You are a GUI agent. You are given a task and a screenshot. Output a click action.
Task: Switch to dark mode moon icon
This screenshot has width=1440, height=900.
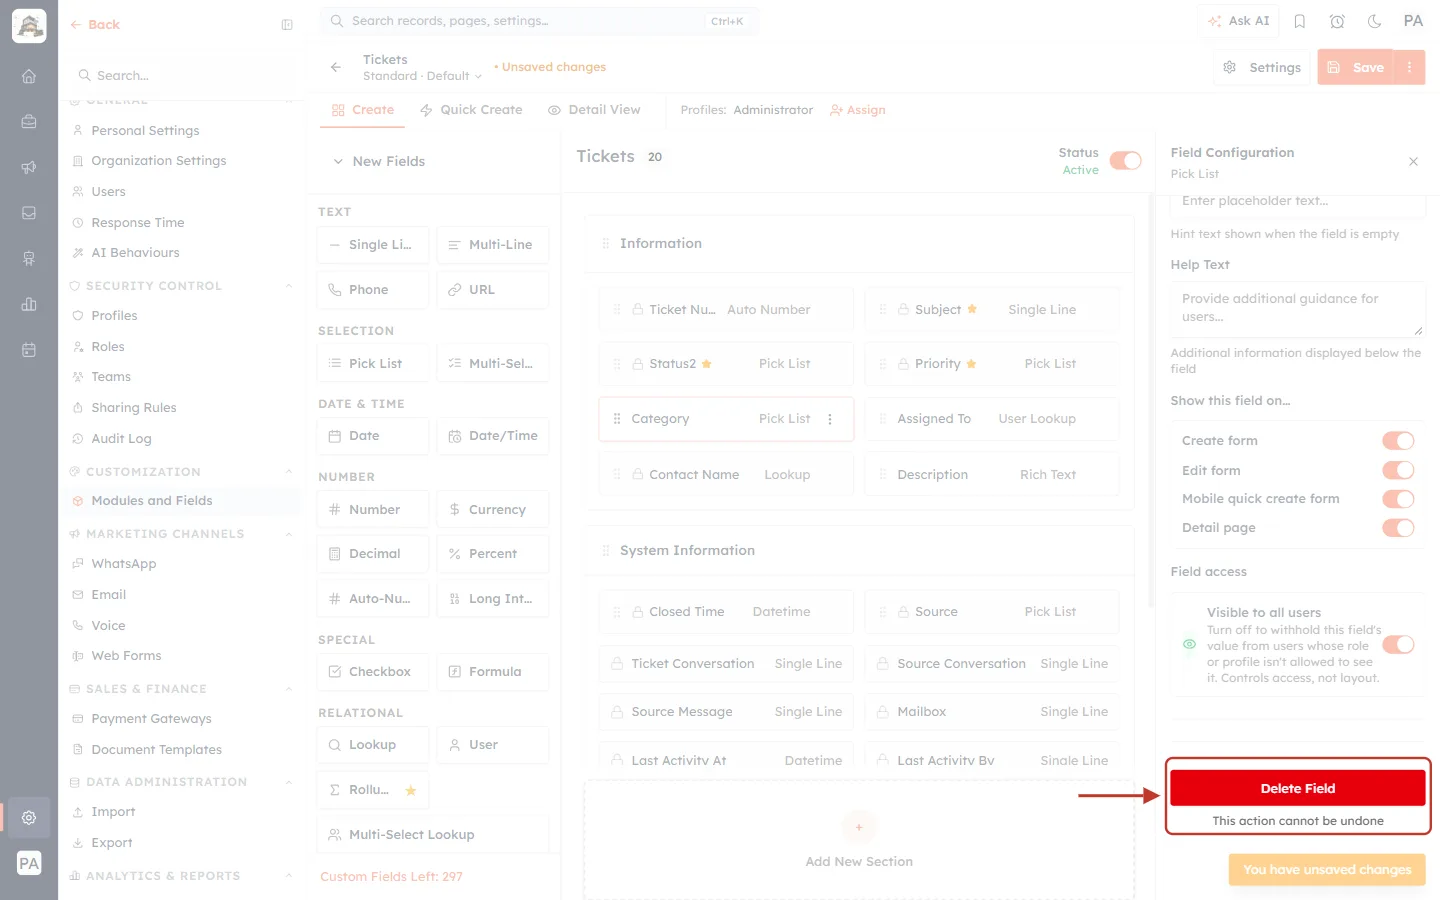point(1375,21)
